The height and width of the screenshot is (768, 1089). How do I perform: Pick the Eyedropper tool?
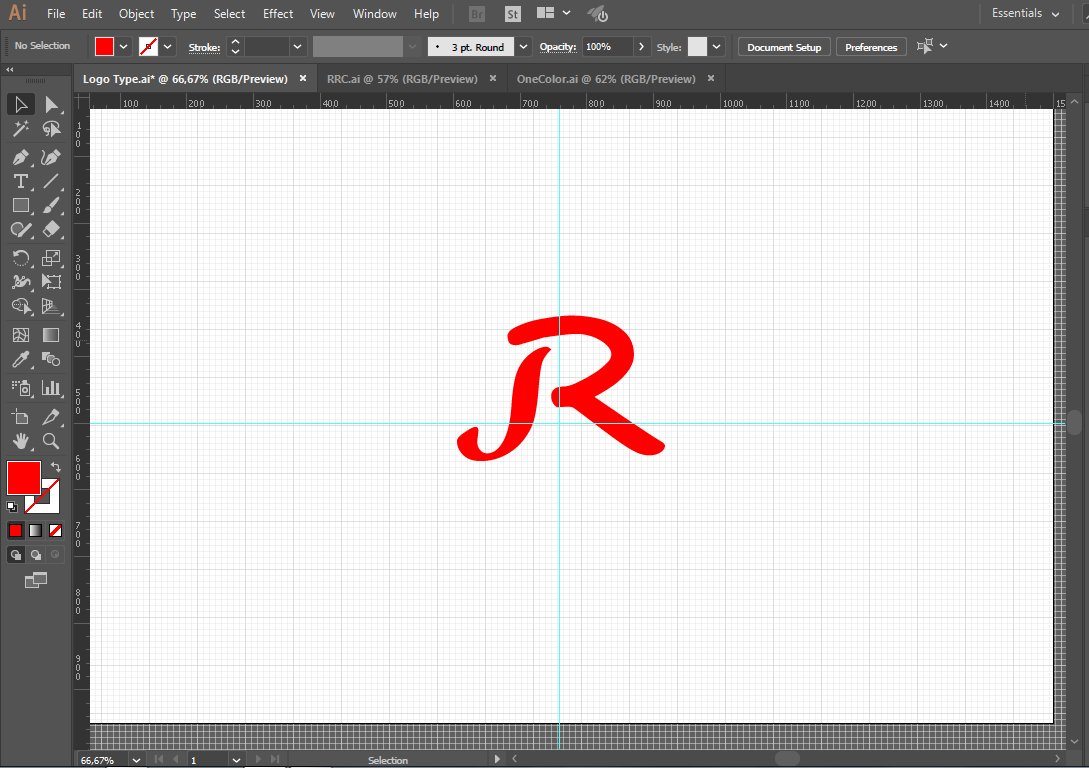pos(20,360)
